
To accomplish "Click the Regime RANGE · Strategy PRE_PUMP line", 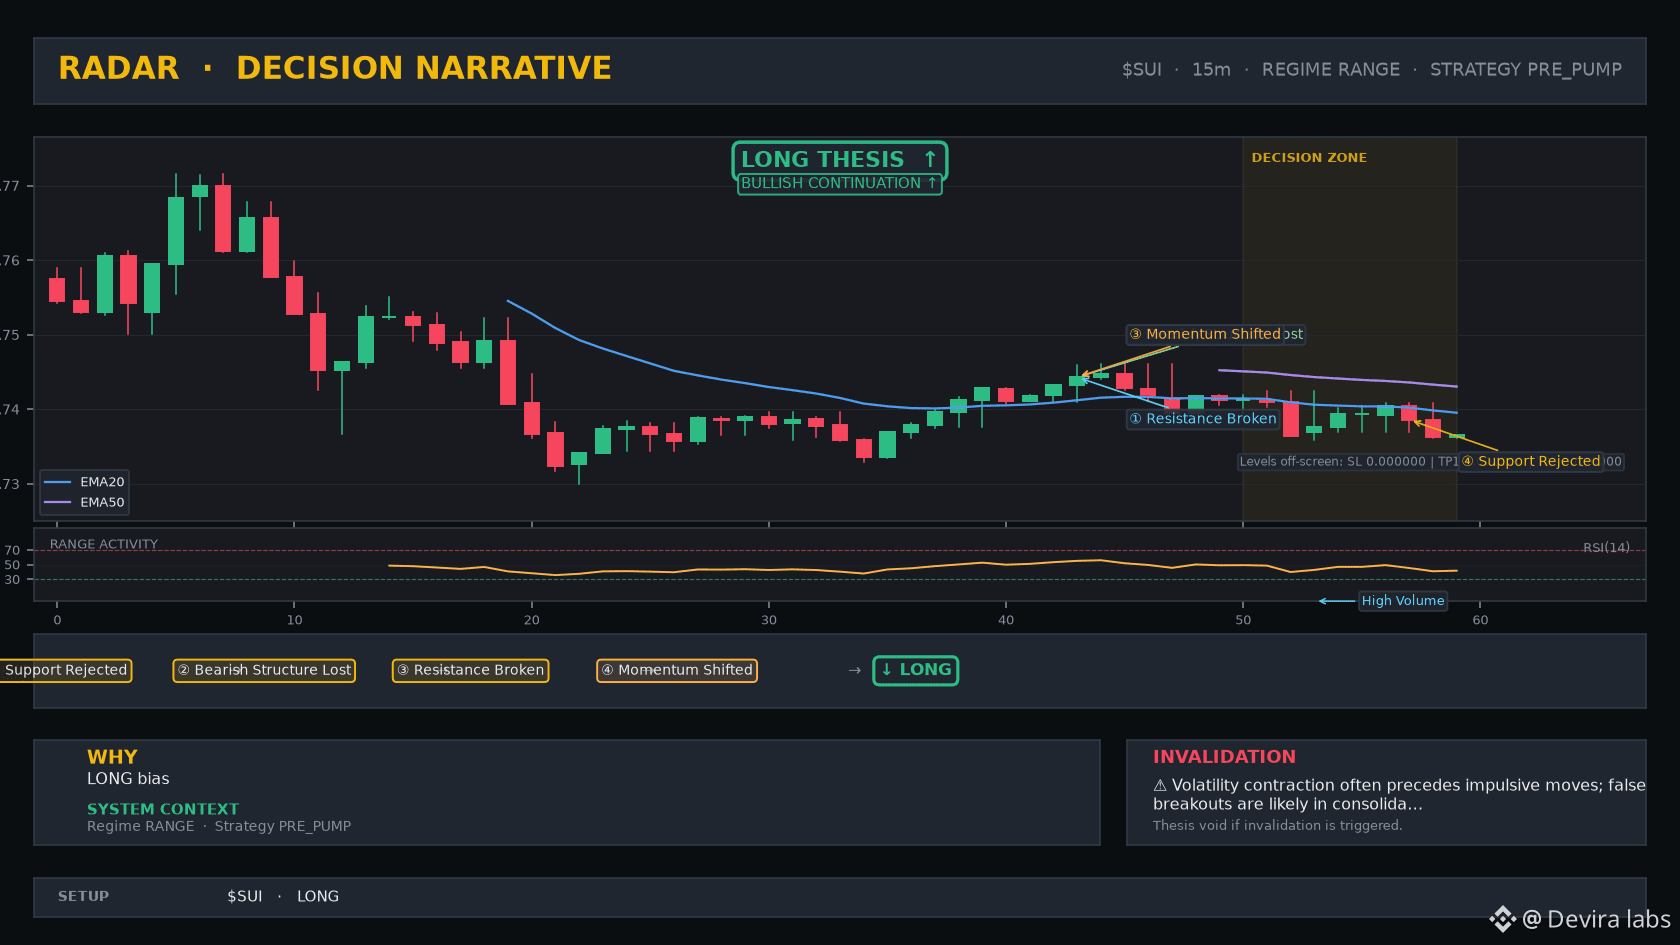I will (219, 827).
